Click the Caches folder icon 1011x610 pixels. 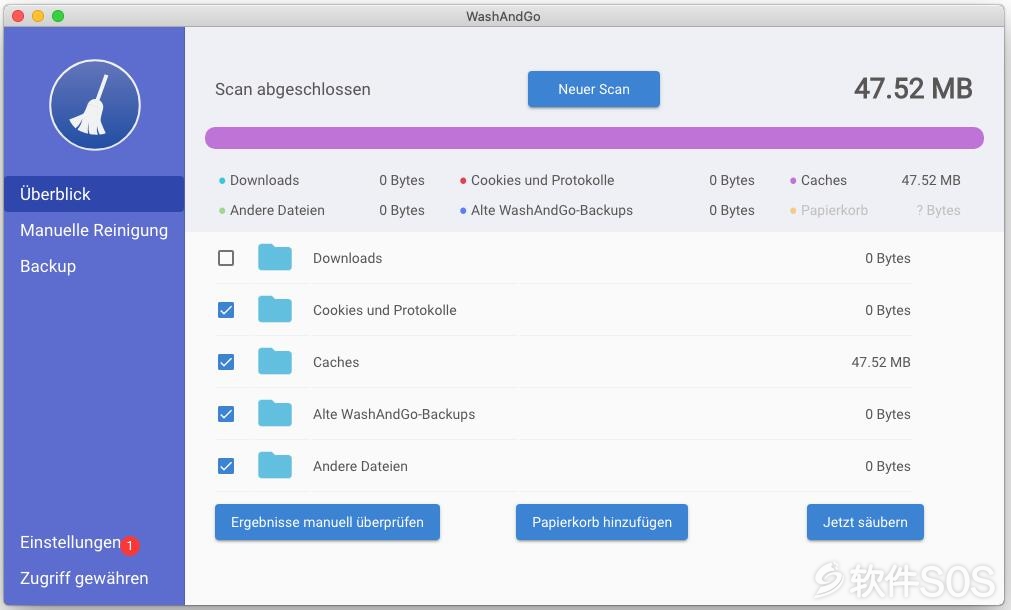click(275, 362)
